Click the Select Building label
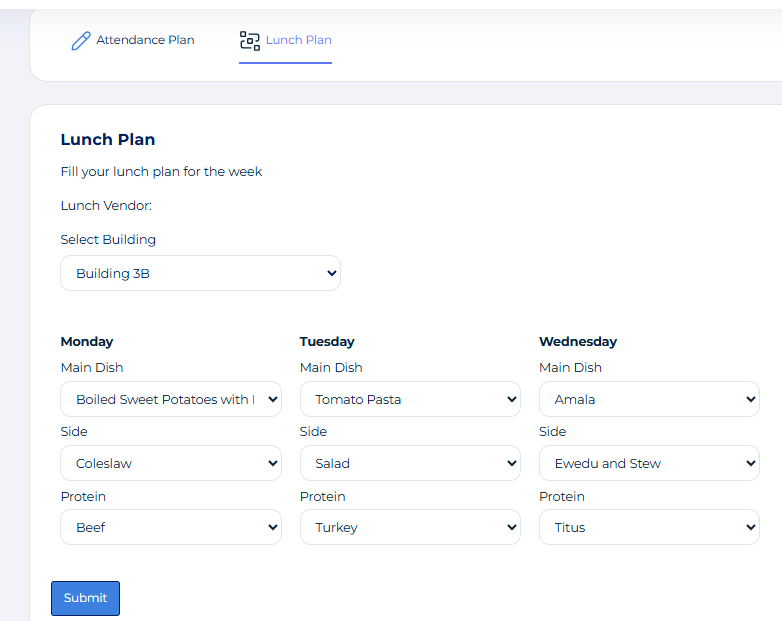782x621 pixels. [x=108, y=239]
